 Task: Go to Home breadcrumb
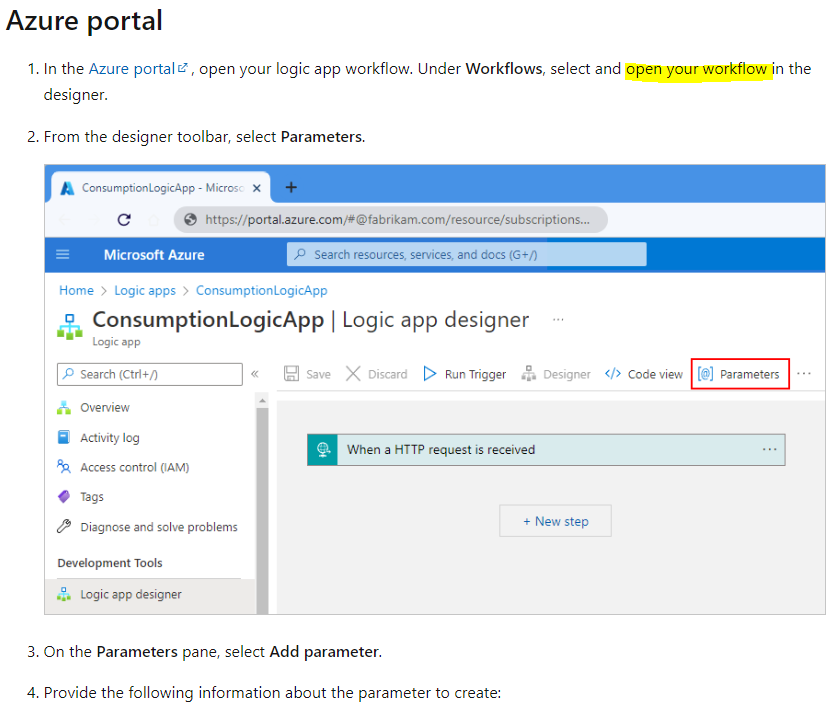coord(76,290)
